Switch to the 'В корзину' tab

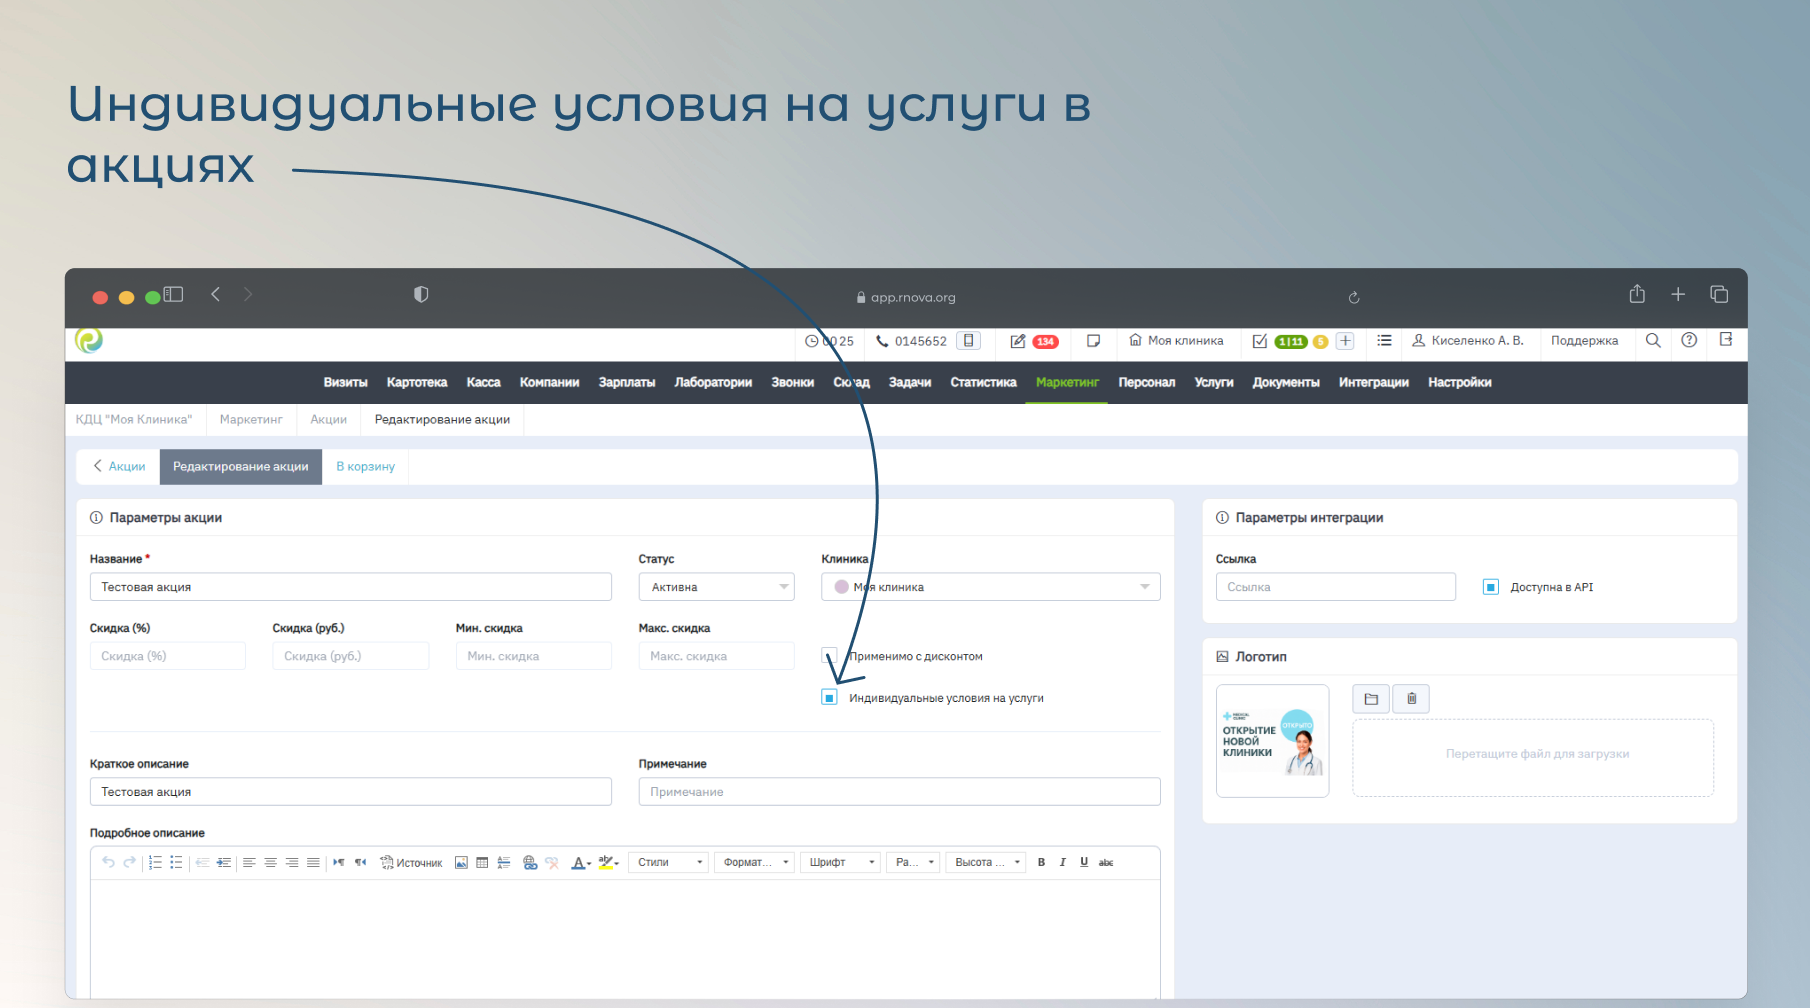[x=365, y=467]
